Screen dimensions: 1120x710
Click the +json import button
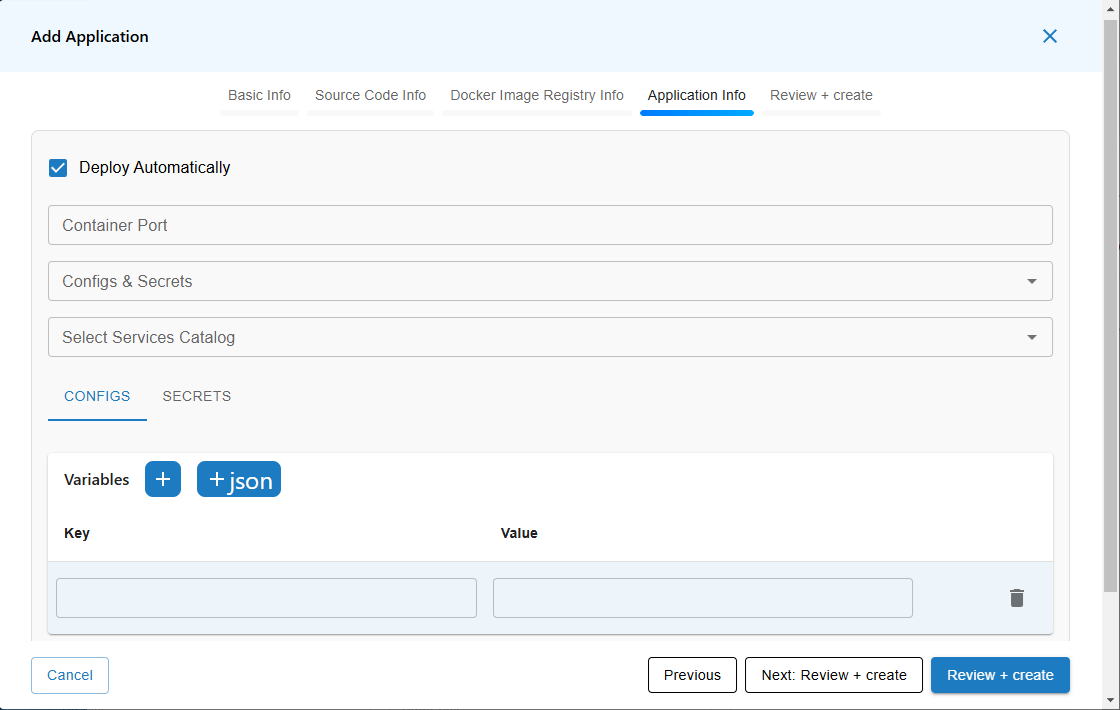[239, 479]
